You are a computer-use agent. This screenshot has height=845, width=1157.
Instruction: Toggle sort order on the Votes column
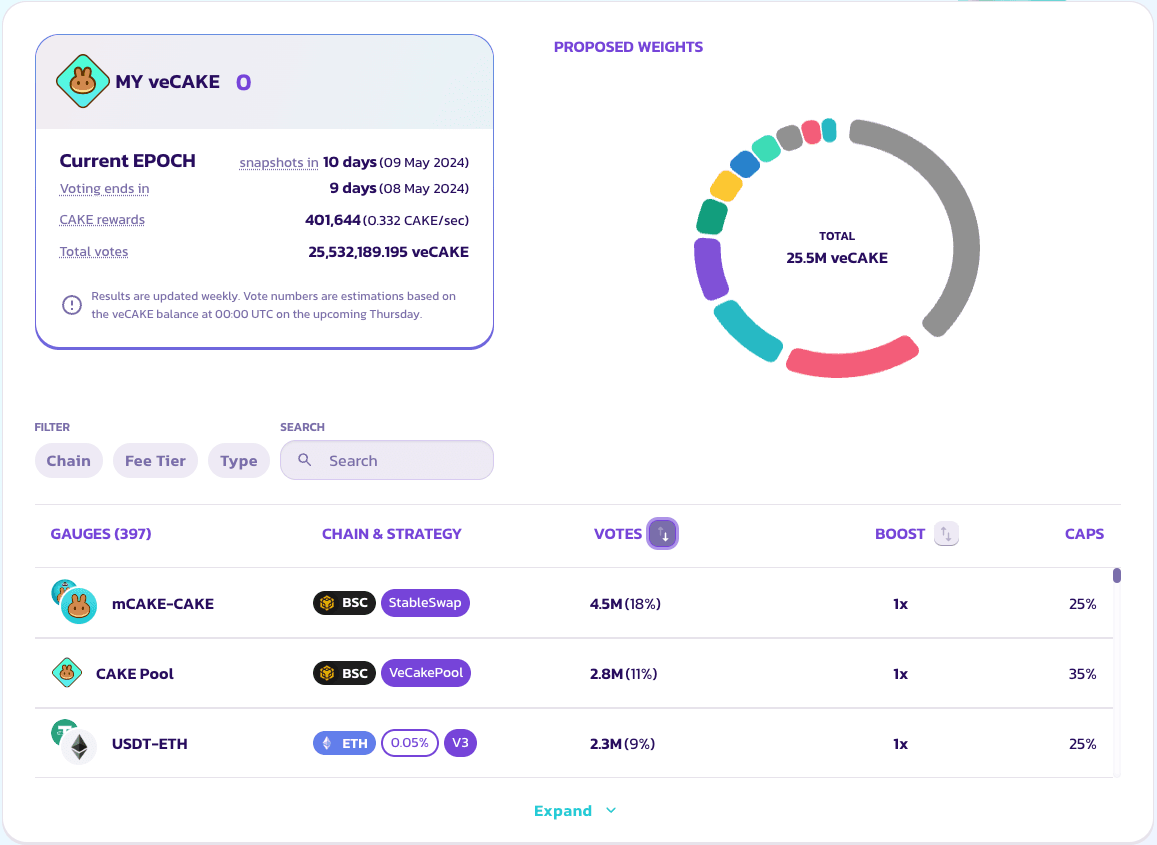coord(662,534)
